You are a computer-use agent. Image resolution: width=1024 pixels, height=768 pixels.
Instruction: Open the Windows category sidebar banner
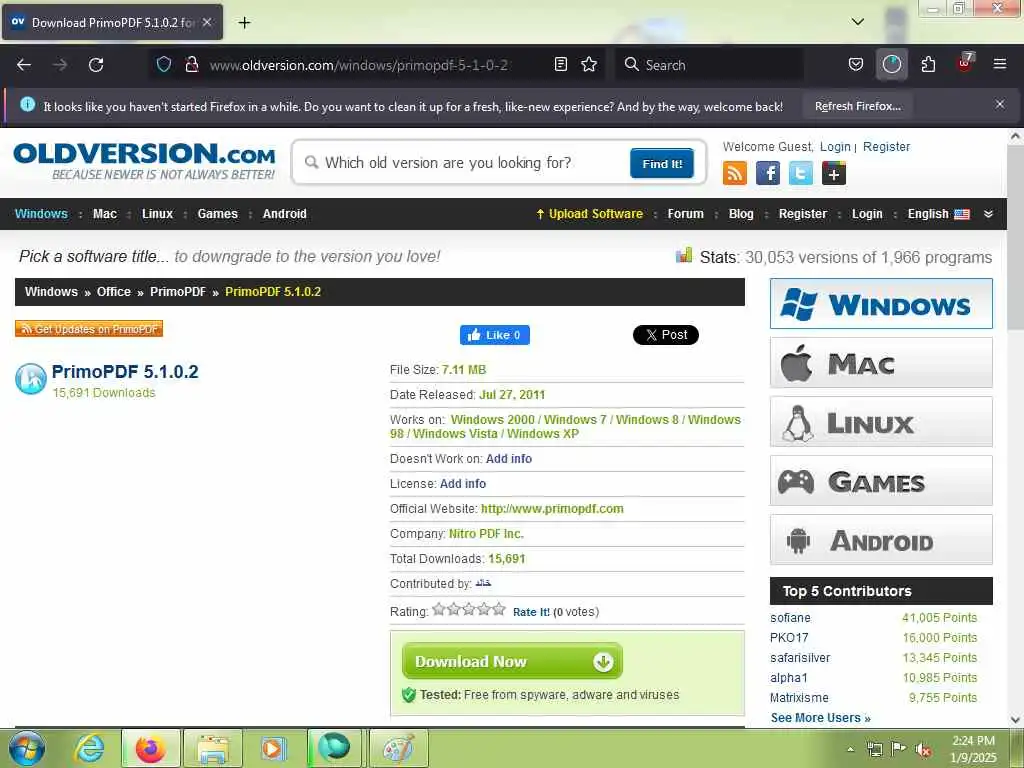[881, 304]
